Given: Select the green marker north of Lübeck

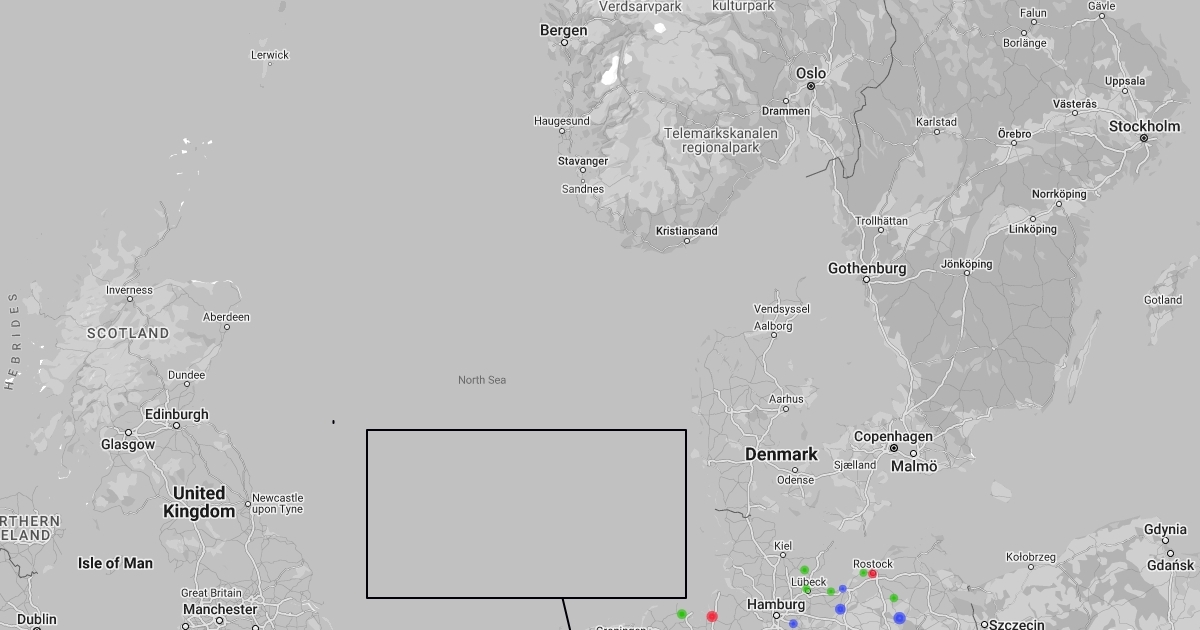Looking at the screenshot, I should click(x=804, y=570).
